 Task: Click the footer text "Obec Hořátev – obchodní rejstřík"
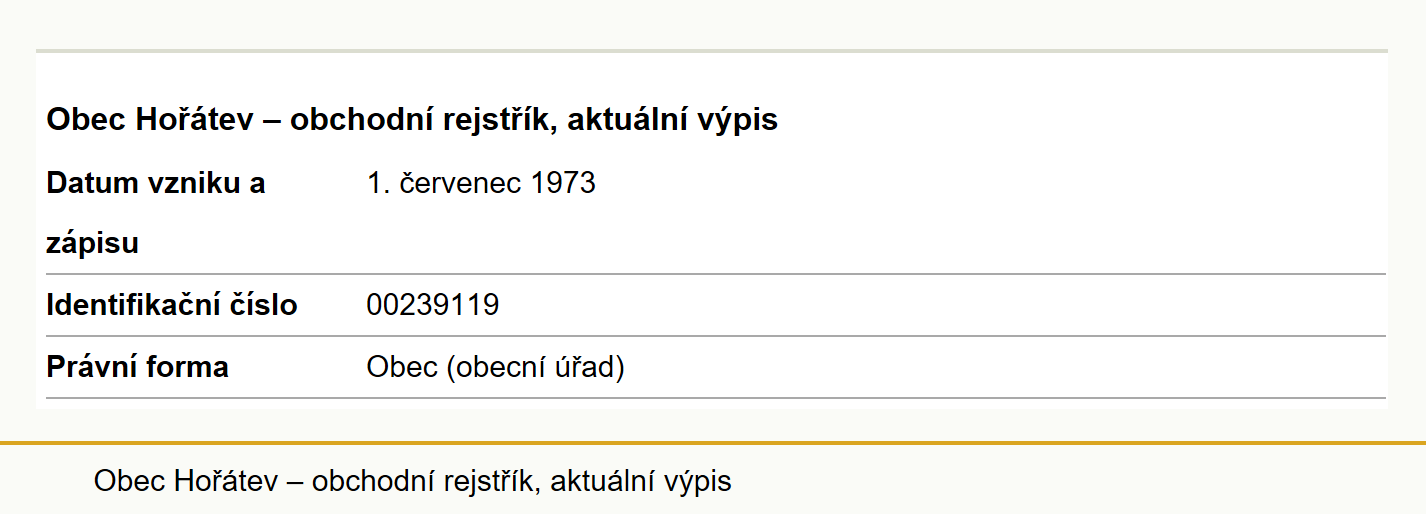pos(318,481)
